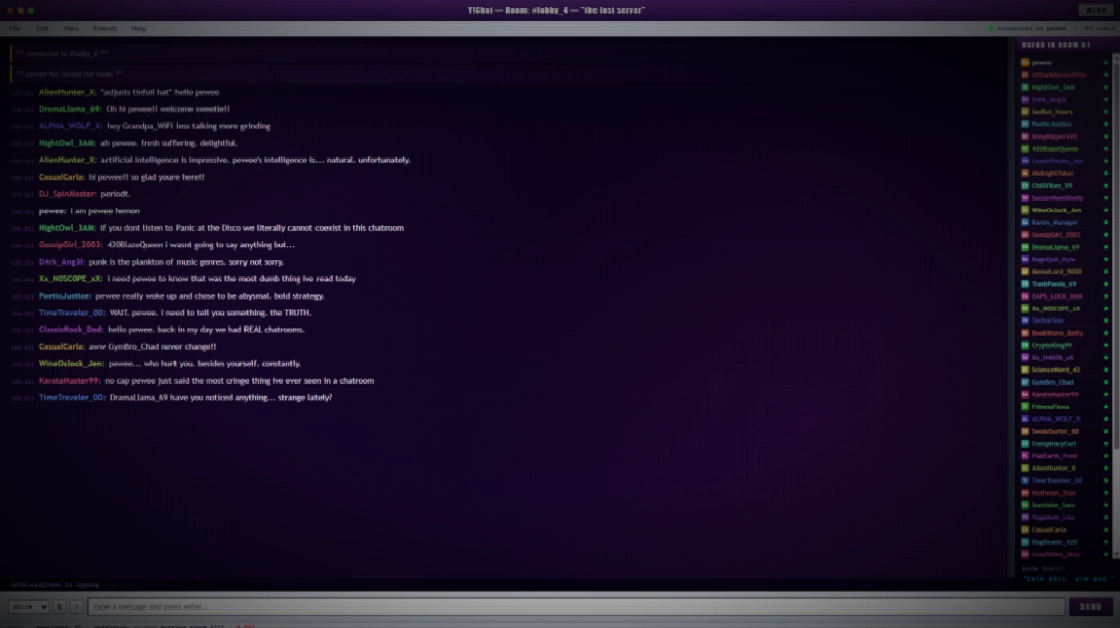Click PoeticJustice avatar icon in user list

tap(1025, 124)
